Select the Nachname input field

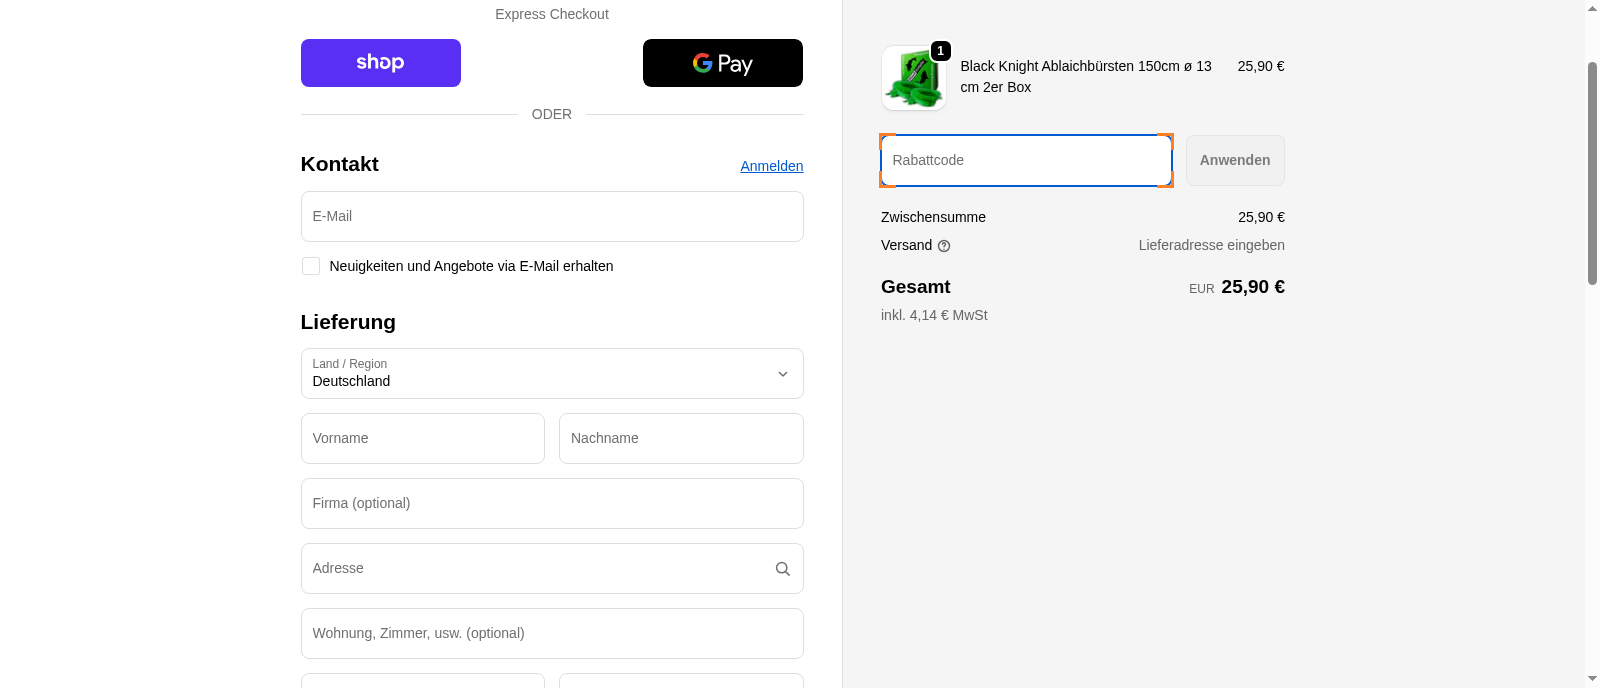[x=680, y=439]
